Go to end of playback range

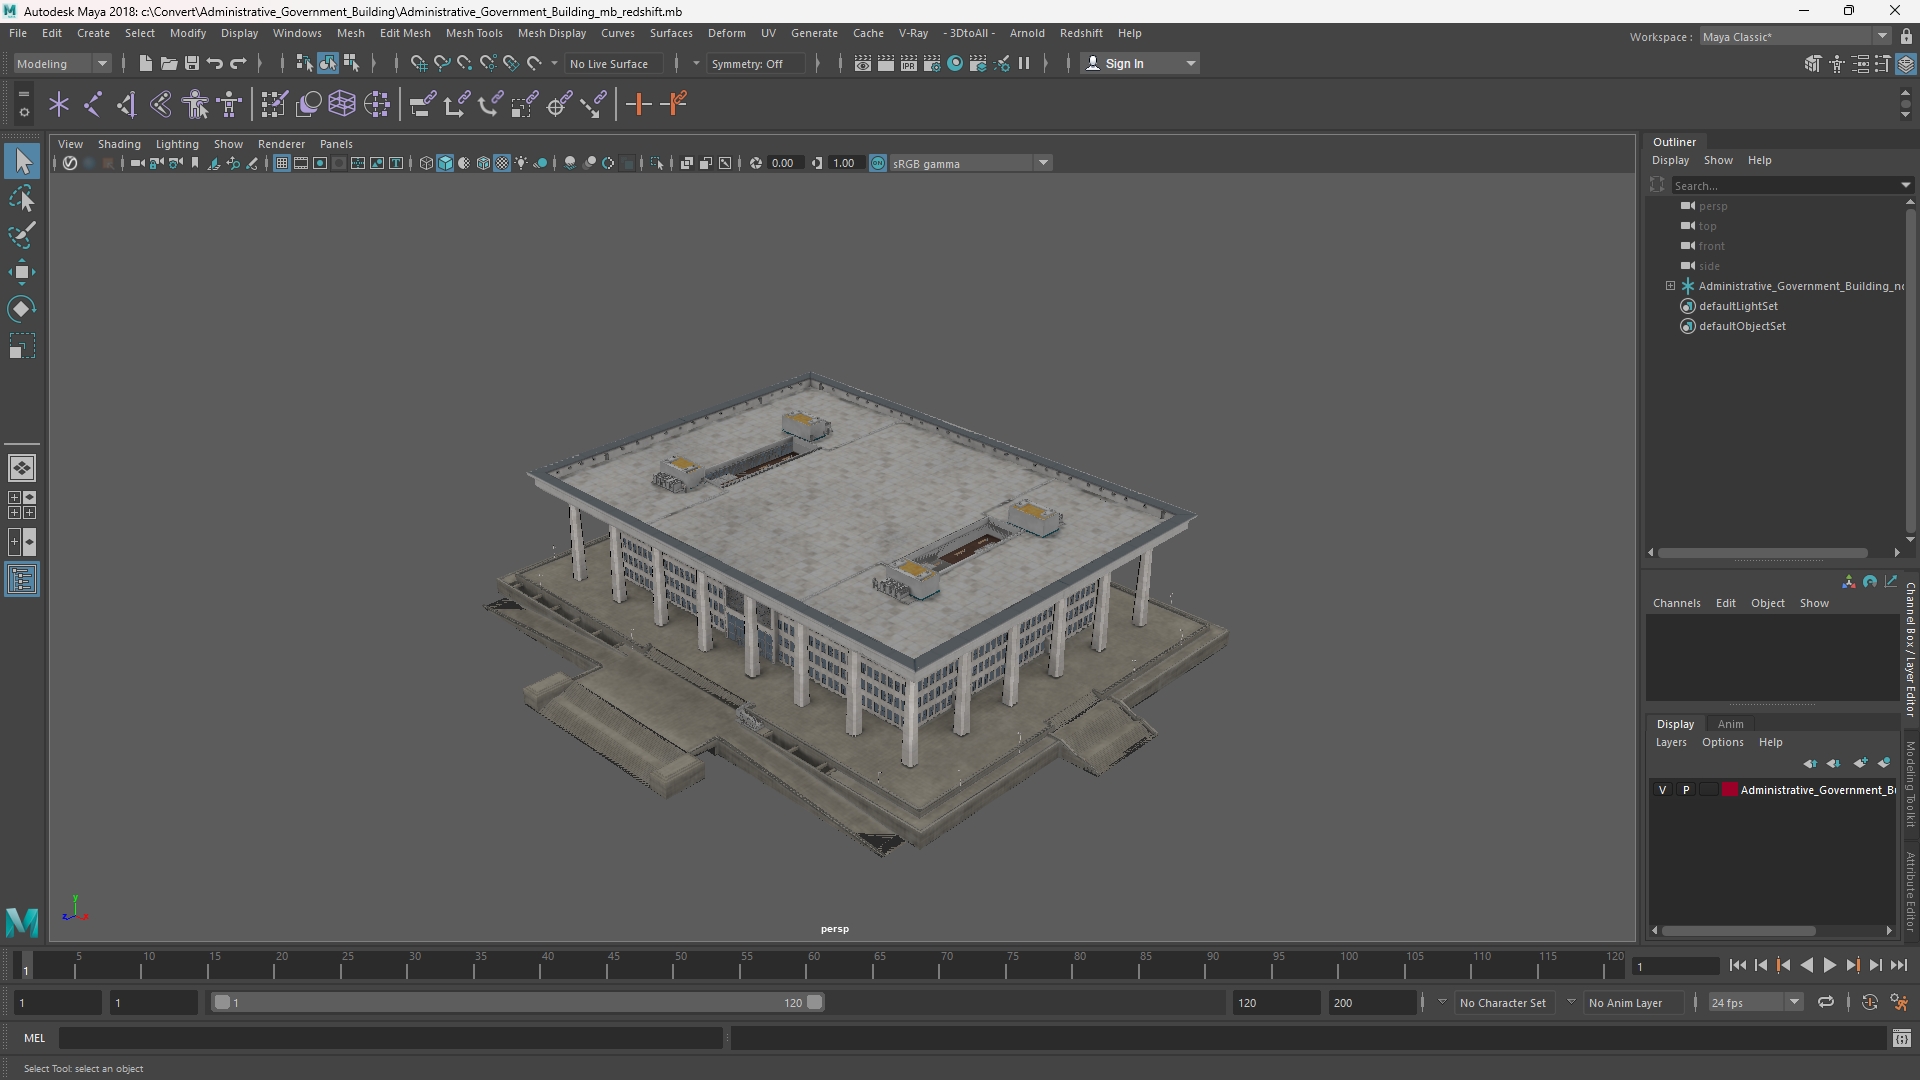point(1899,965)
